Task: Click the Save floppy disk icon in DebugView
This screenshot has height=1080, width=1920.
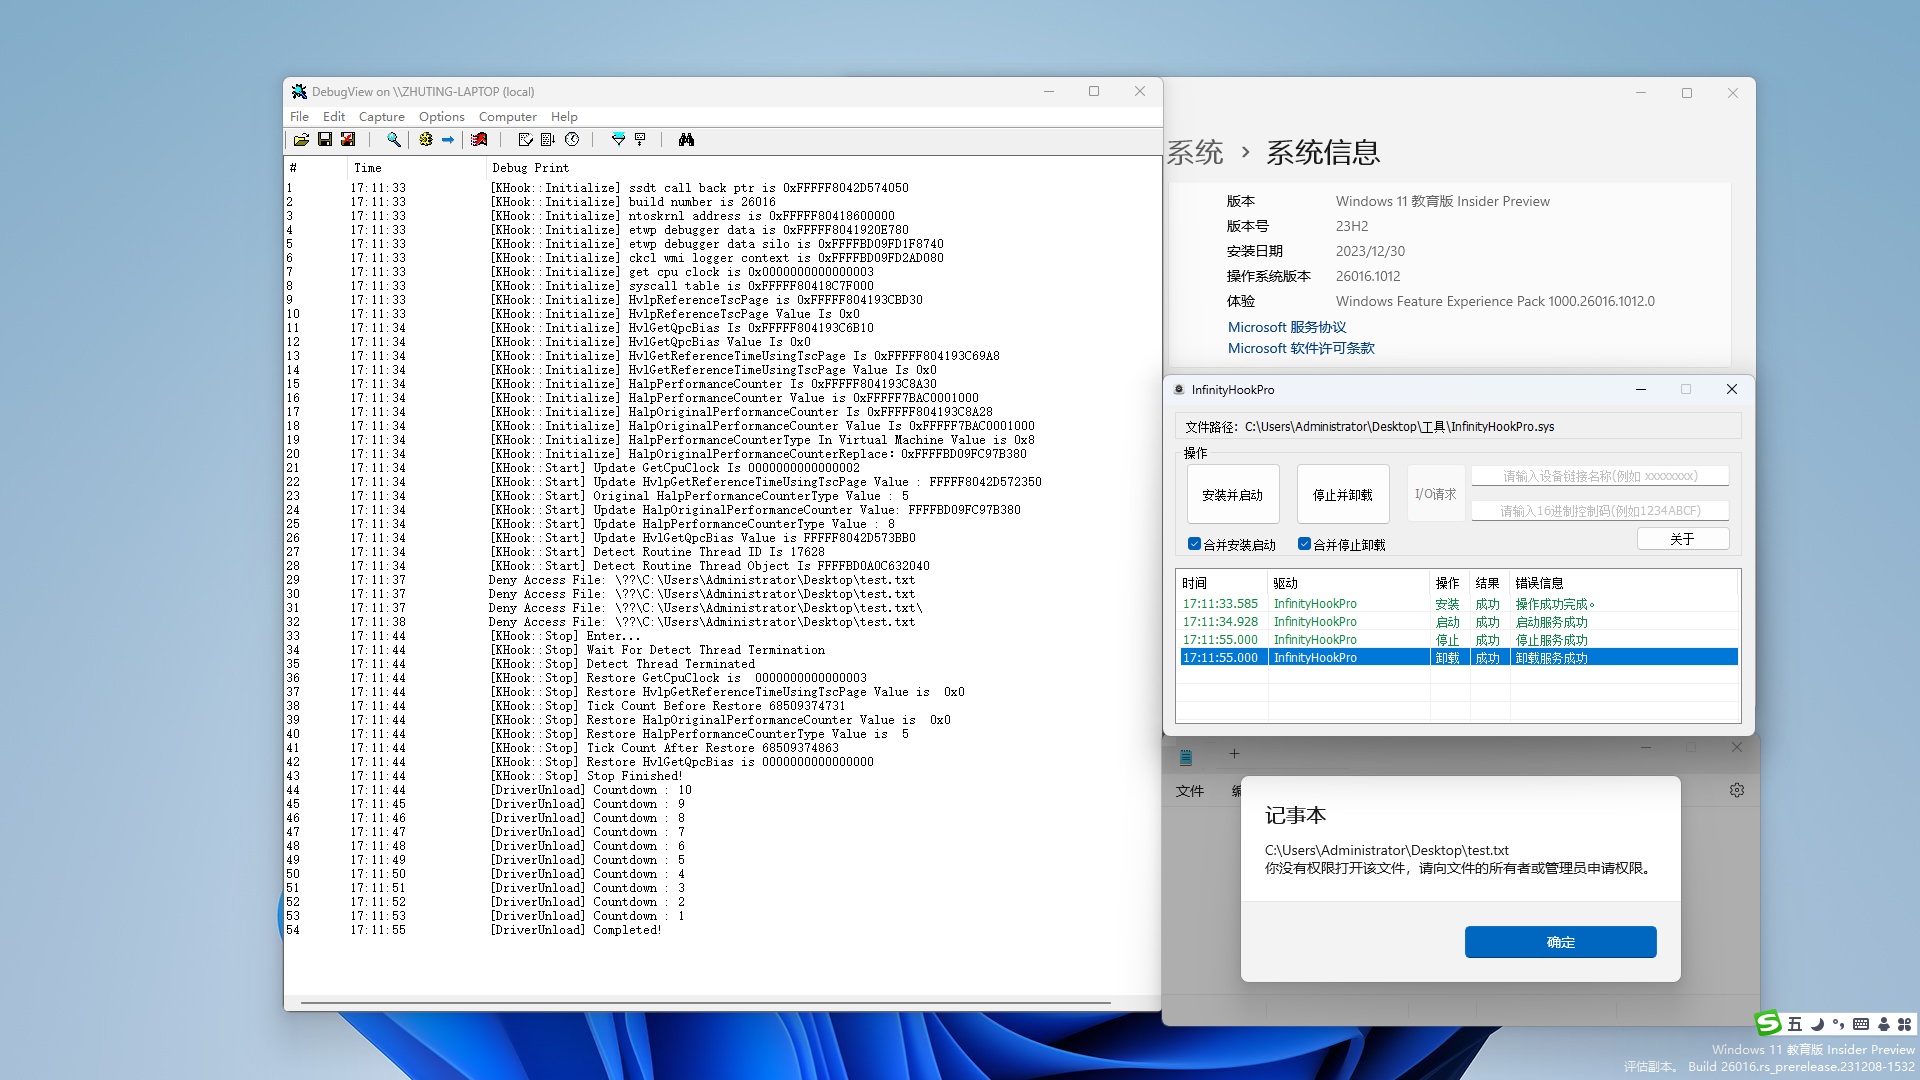Action: pos(325,140)
